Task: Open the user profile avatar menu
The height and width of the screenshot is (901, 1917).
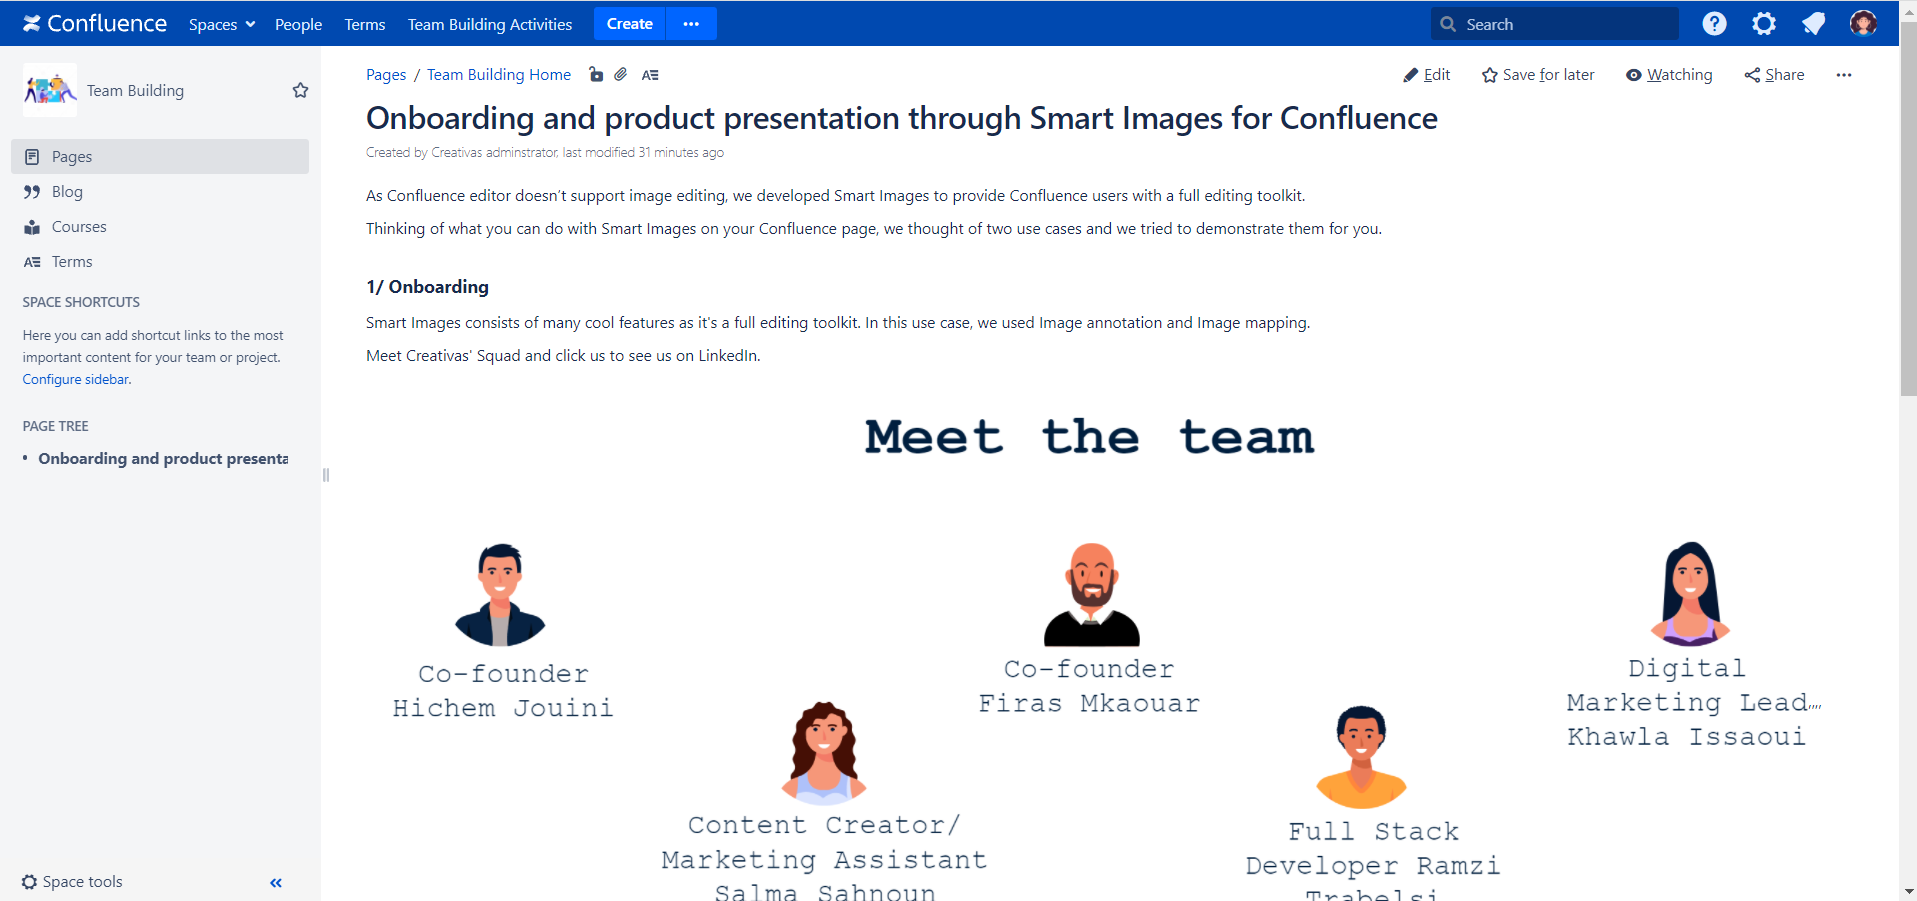Action: [x=1863, y=24]
